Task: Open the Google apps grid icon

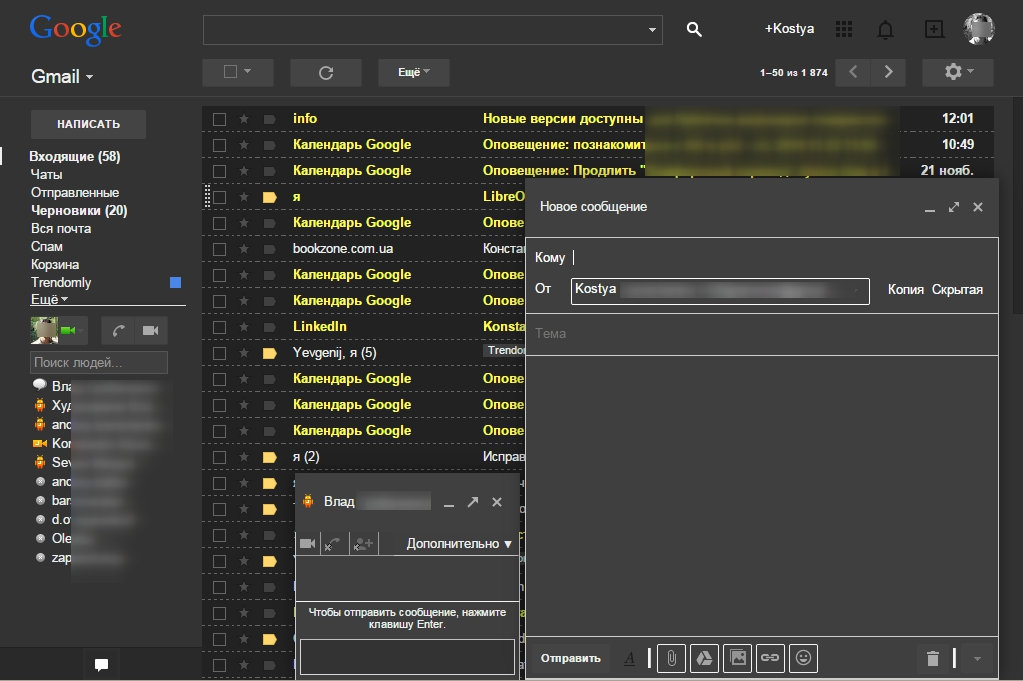Action: [844, 29]
